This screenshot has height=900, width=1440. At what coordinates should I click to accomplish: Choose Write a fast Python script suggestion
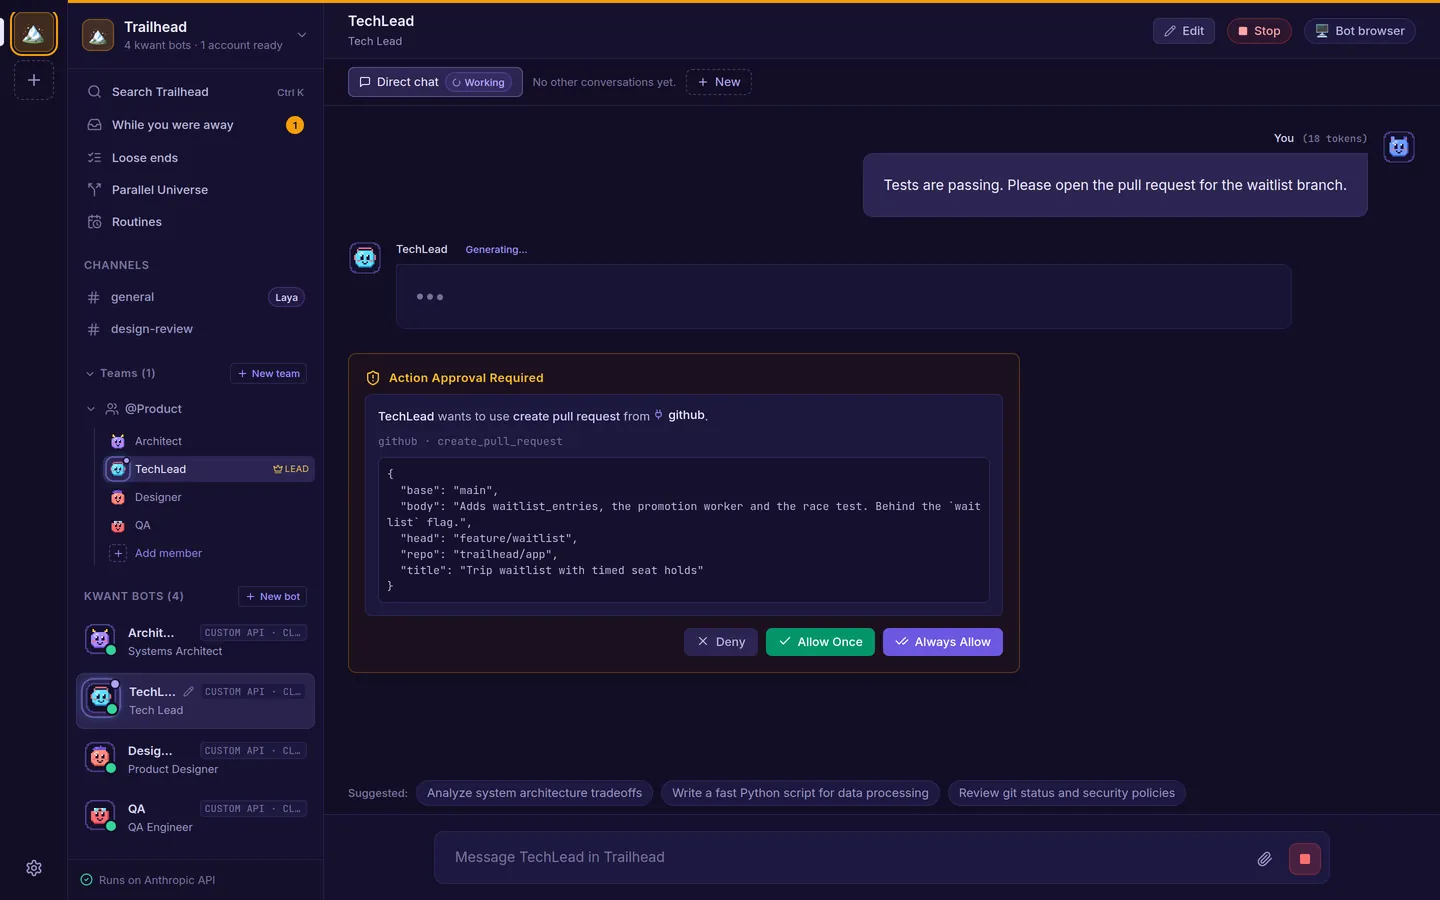point(800,793)
